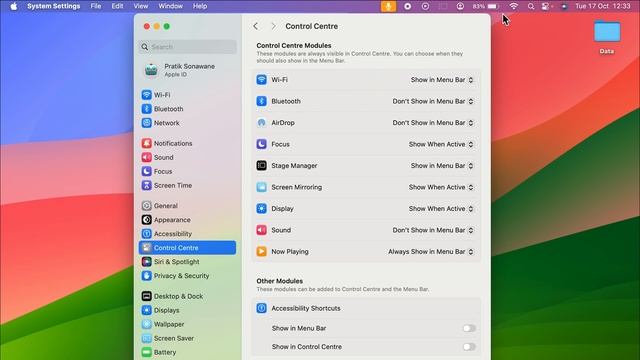Open Spotlight search in menu bar
640x360 pixels.
tap(531, 6)
